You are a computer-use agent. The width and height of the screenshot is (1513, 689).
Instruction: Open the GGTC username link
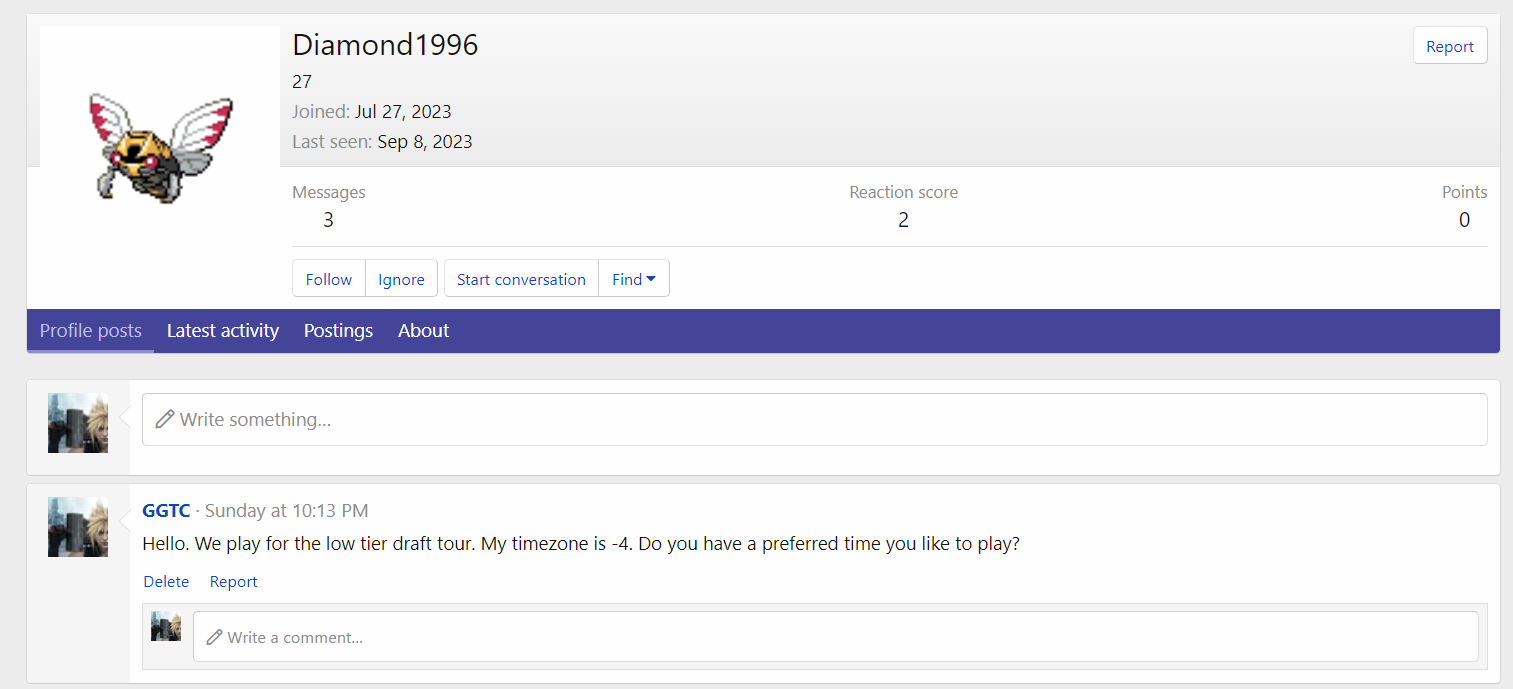point(166,511)
